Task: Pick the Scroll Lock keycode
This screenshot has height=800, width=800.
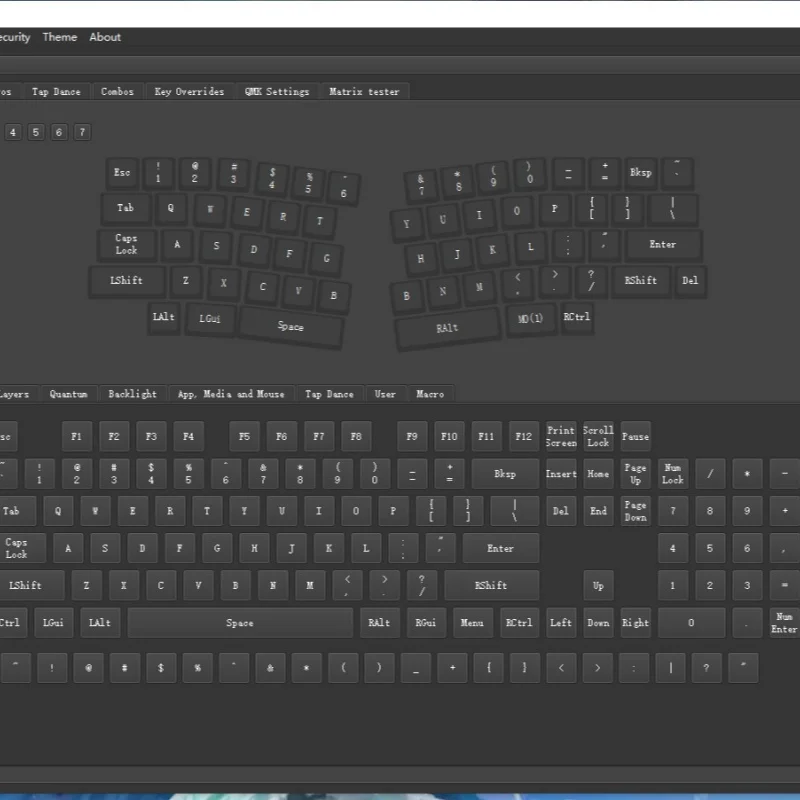Action: pos(598,436)
